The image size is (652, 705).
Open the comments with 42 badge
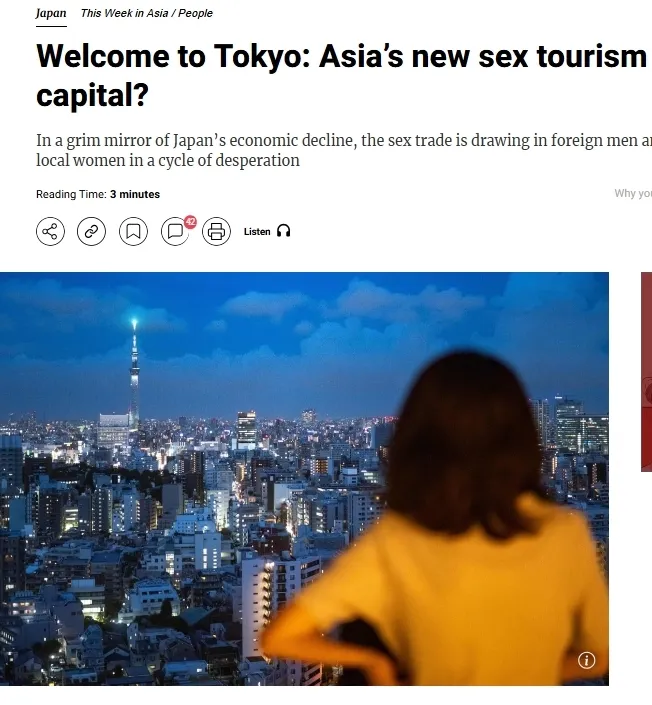(x=175, y=232)
